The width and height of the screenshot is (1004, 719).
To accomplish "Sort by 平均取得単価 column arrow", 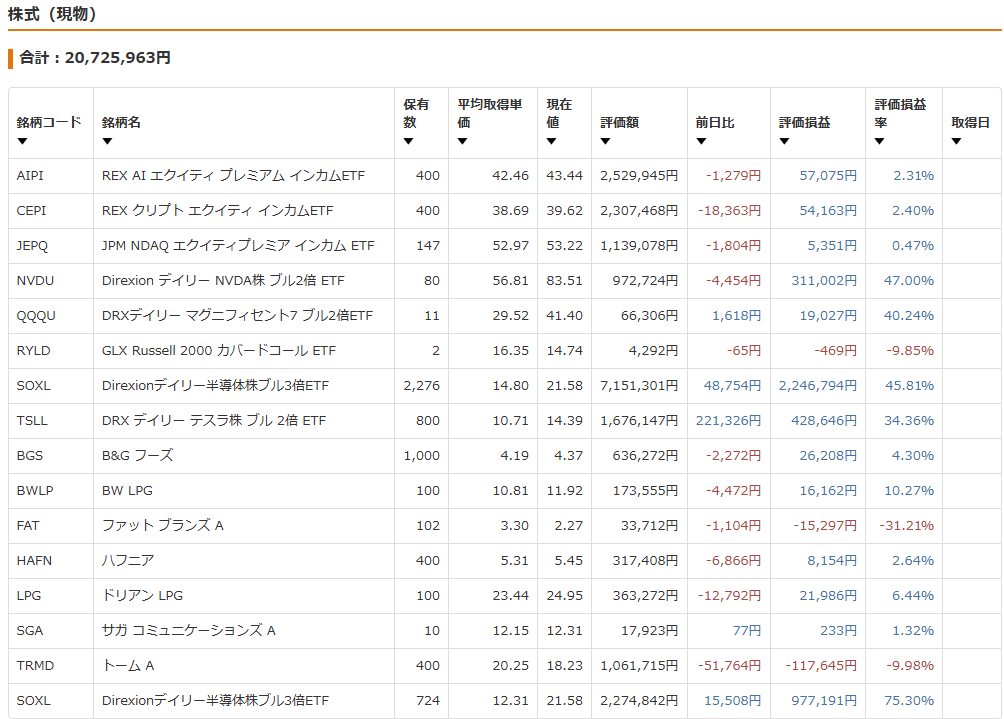I will point(462,141).
